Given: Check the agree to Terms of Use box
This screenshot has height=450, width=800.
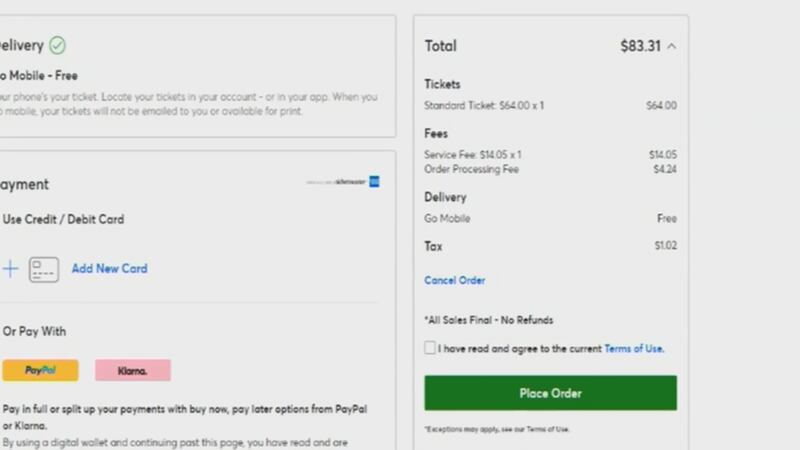Looking at the screenshot, I should 430,348.
